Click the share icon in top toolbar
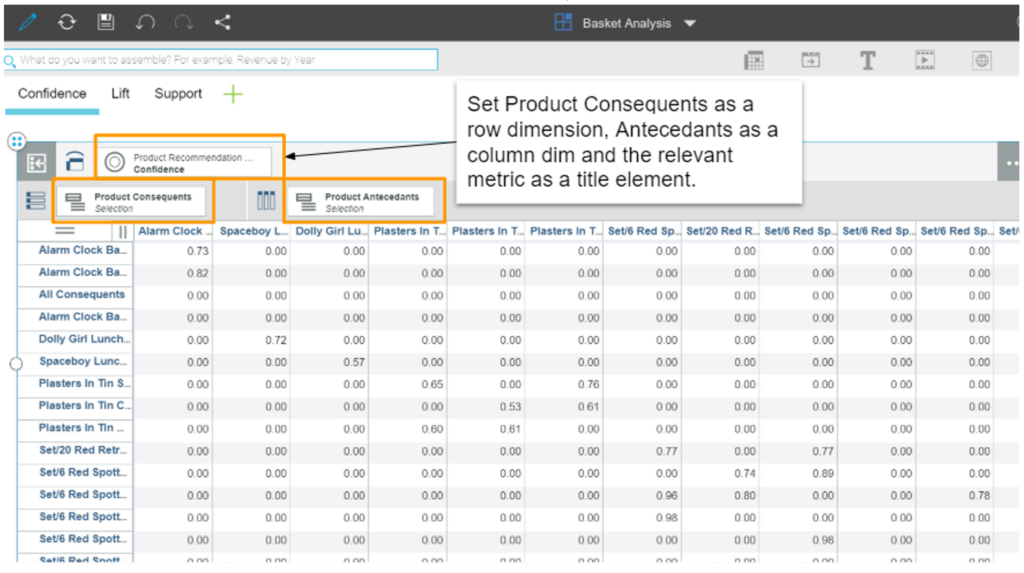 point(222,22)
